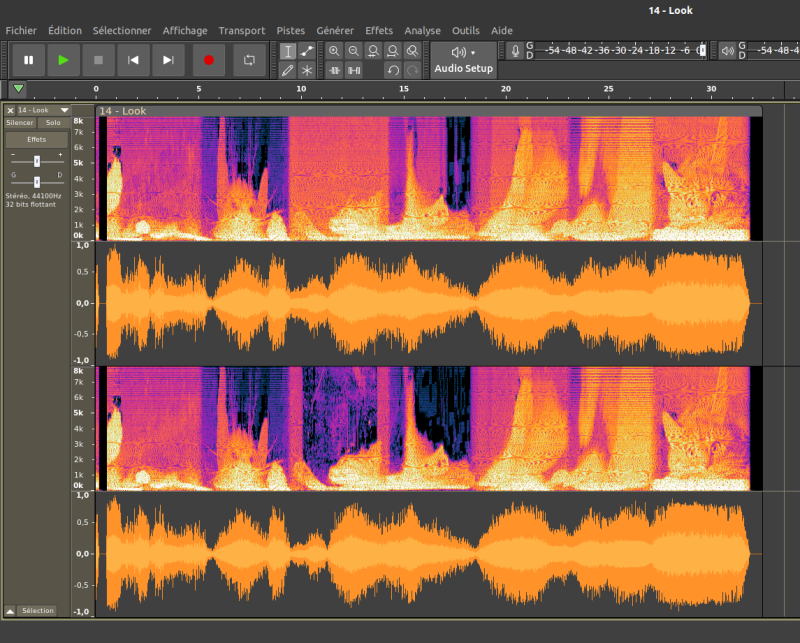
Task: Open the Effets menu
Action: (x=378, y=30)
